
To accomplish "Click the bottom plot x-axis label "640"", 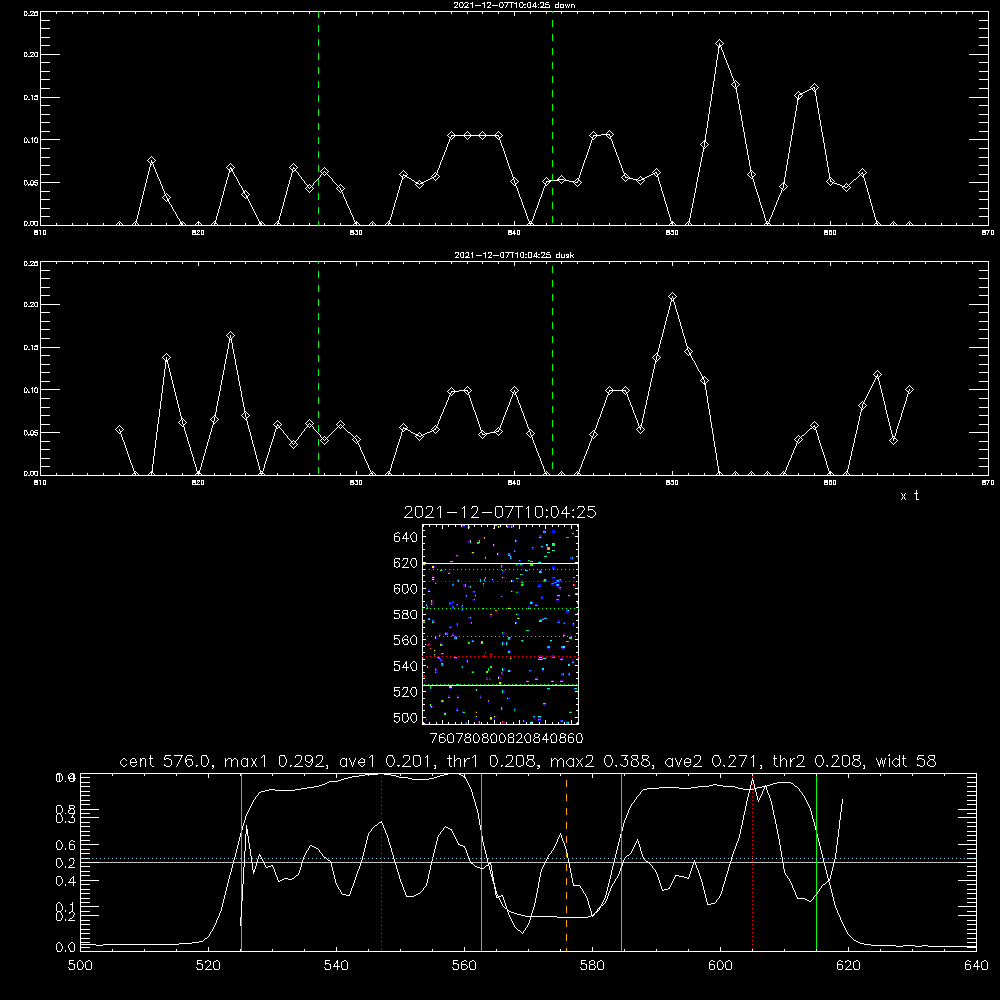I will tap(976, 966).
